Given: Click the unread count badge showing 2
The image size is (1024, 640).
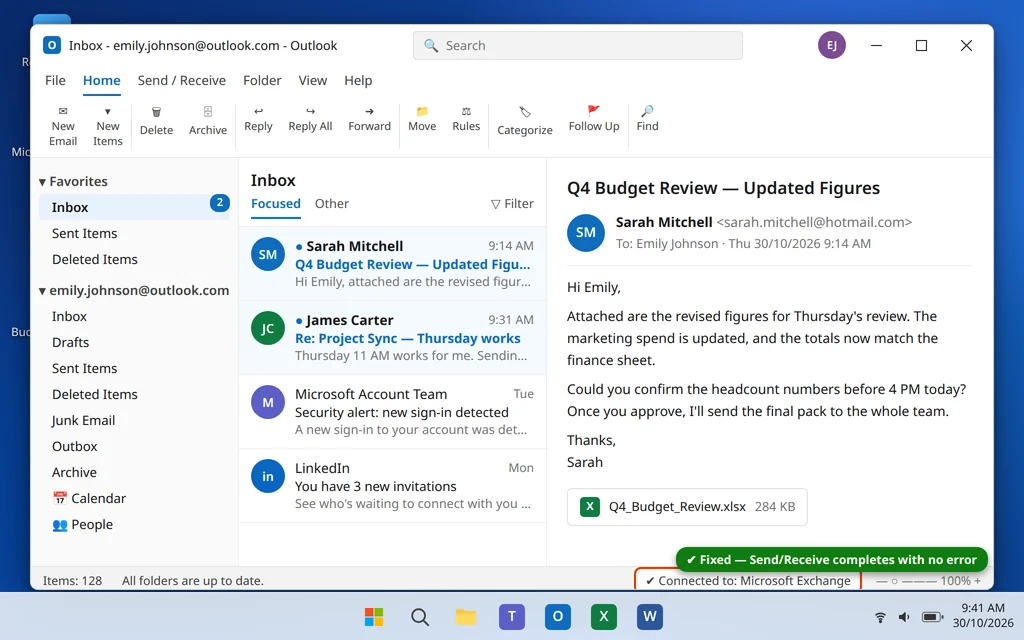Looking at the screenshot, I should point(219,203).
